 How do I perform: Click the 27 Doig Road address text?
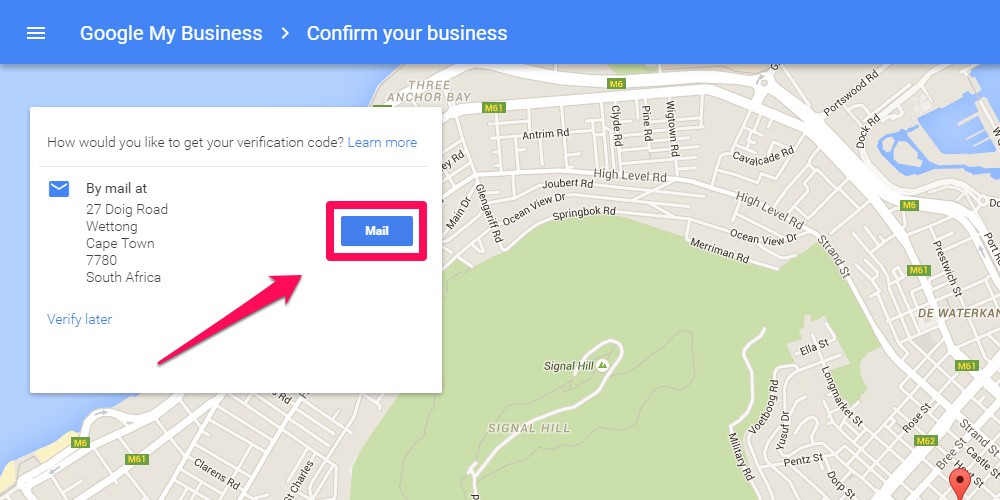point(127,209)
